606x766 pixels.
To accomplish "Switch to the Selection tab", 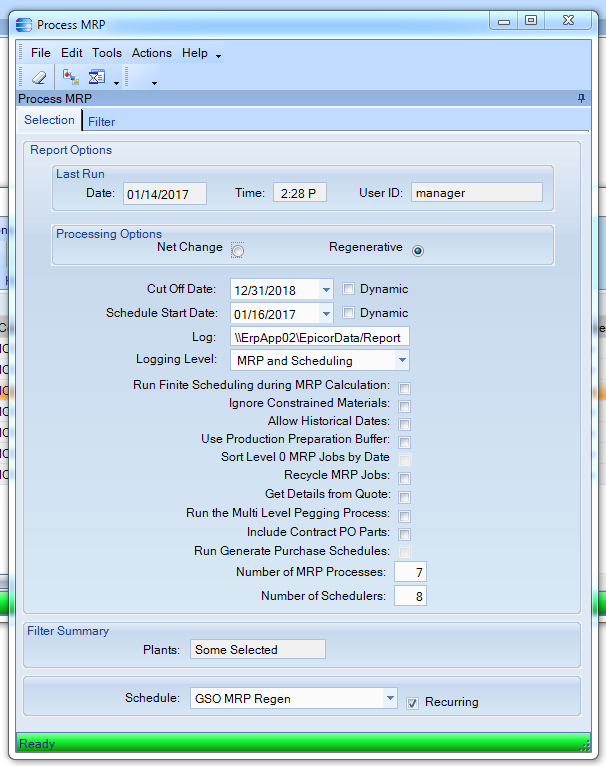I will point(49,120).
